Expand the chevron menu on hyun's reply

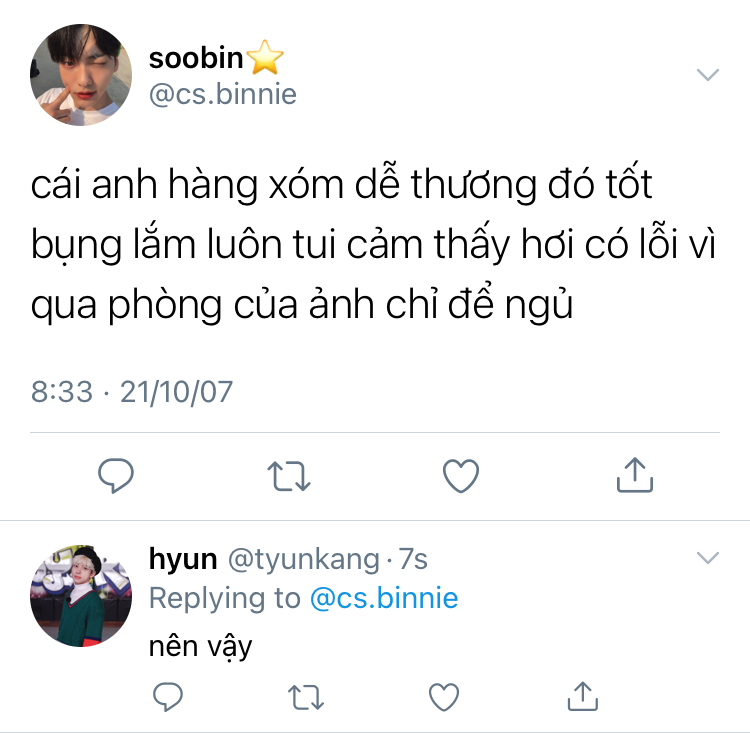pyautogui.click(x=708, y=558)
